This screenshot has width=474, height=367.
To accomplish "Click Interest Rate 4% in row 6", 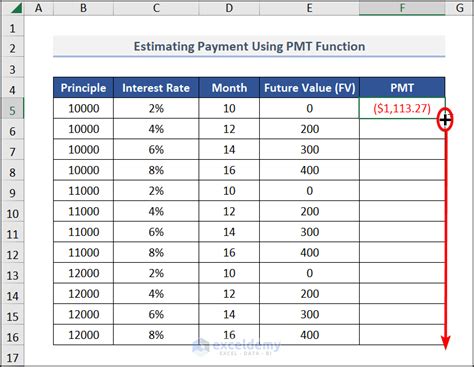I will [156, 129].
